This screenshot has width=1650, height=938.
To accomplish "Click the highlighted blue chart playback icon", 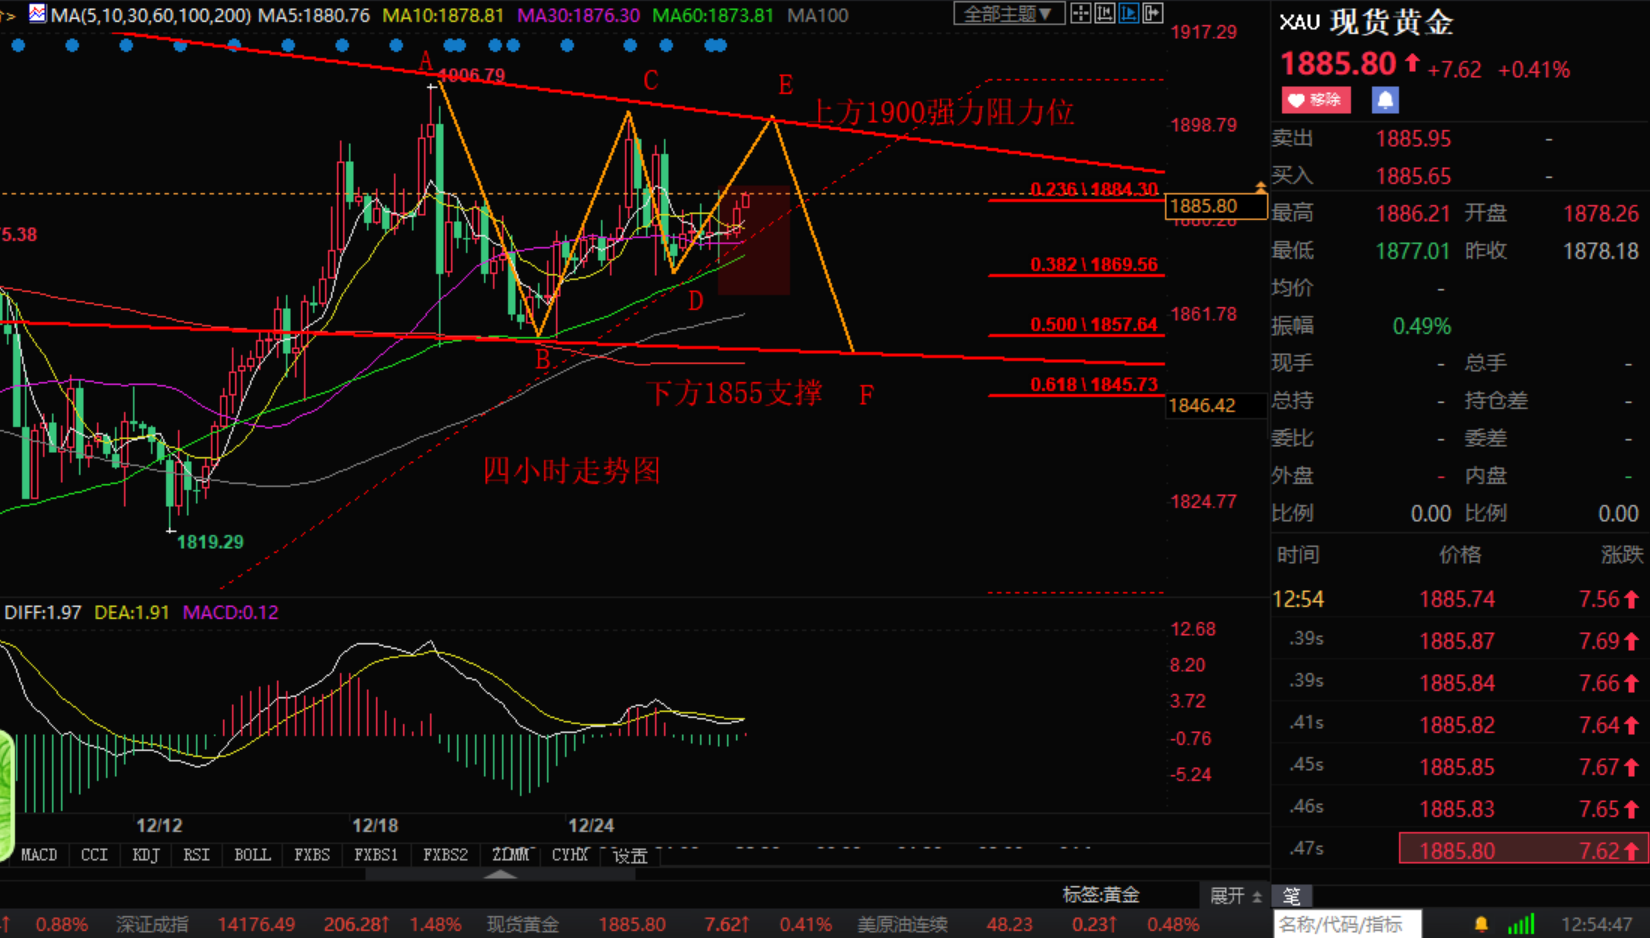I will 1129,13.
